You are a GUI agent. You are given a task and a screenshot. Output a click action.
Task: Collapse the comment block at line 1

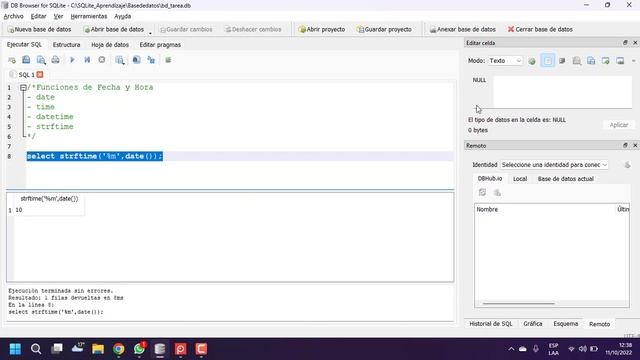tap(23, 87)
